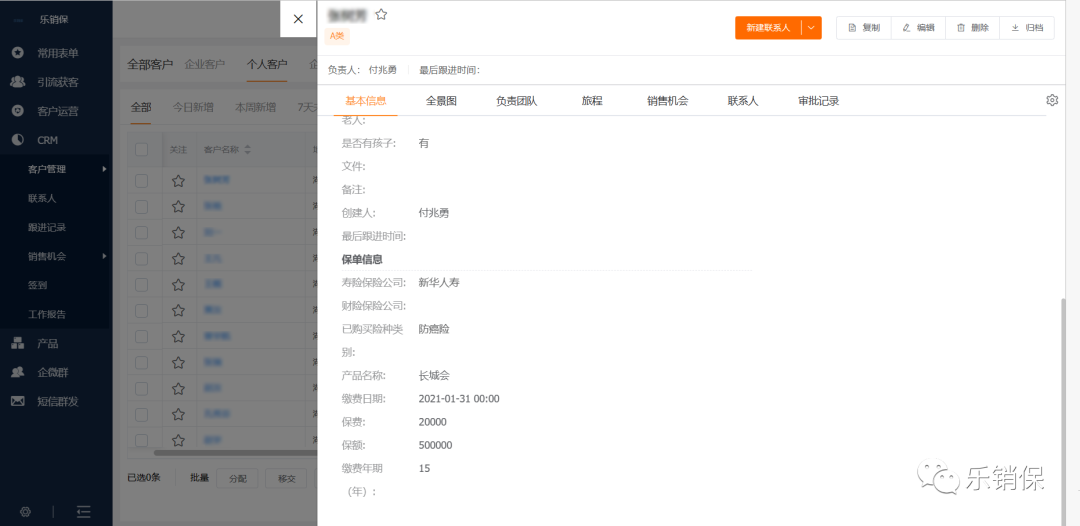Tick the select-all checkbox in the table header
The width and height of the screenshot is (1080, 526).
click(141, 149)
